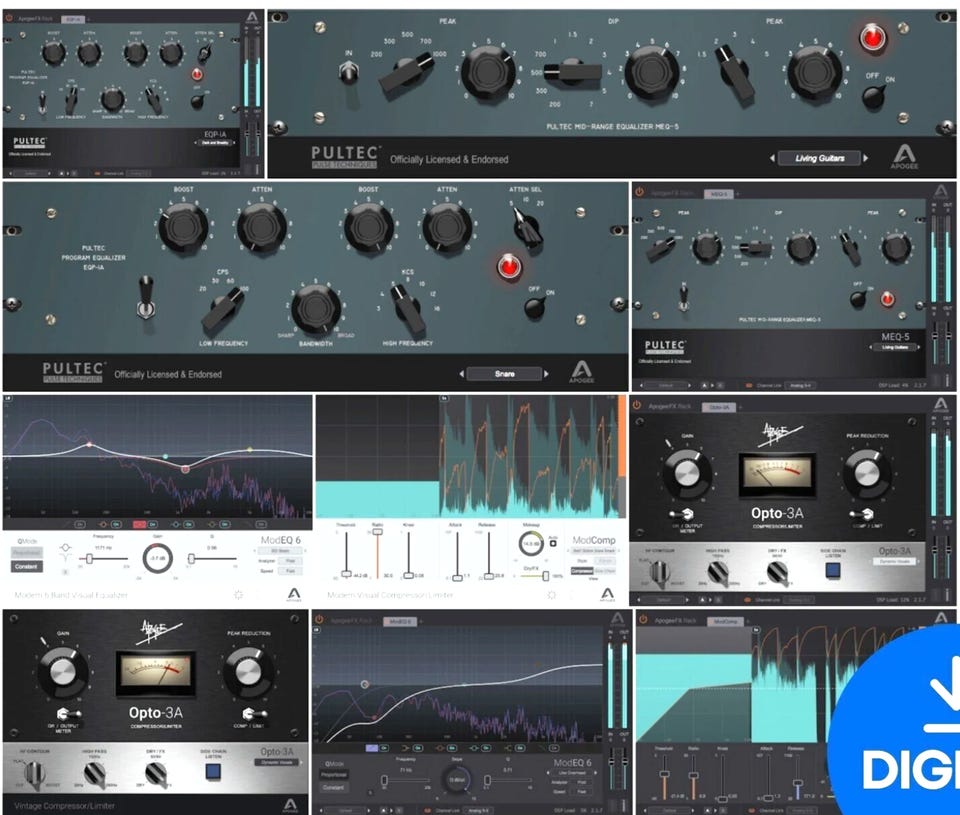Click red power lamp on large MEQ-5 panel
The image size is (960, 815).
coord(872,38)
